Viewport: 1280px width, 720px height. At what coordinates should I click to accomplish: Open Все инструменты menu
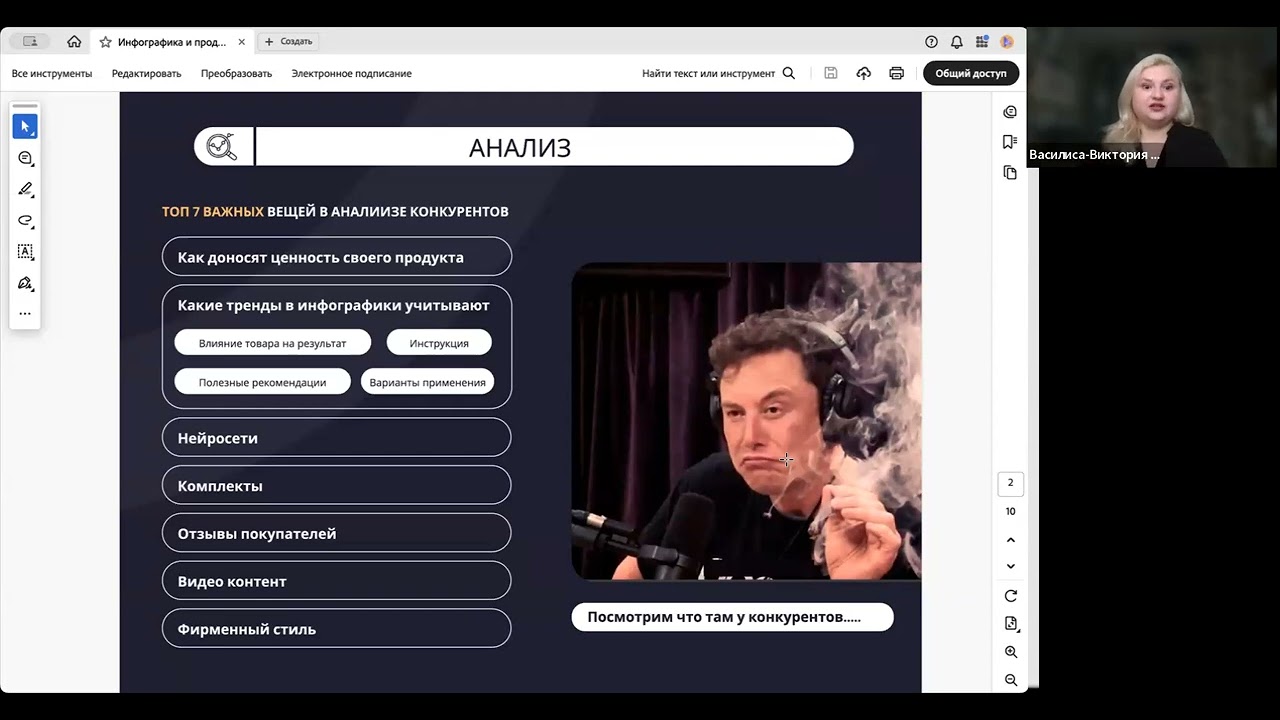coord(52,73)
